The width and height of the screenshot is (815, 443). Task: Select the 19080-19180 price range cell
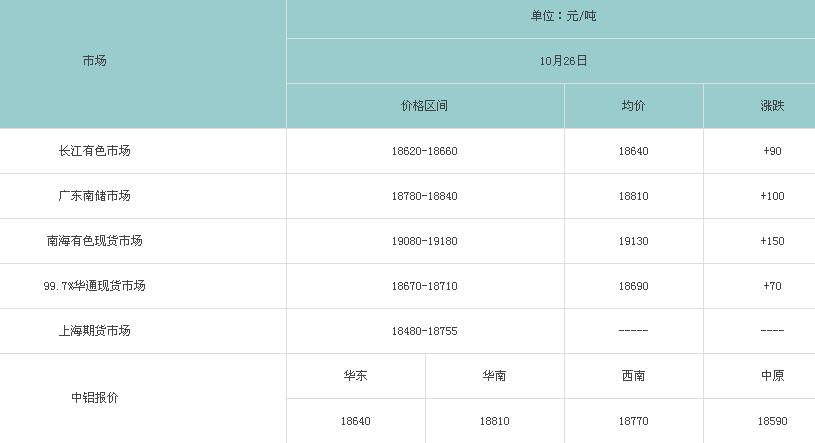[x=424, y=241]
